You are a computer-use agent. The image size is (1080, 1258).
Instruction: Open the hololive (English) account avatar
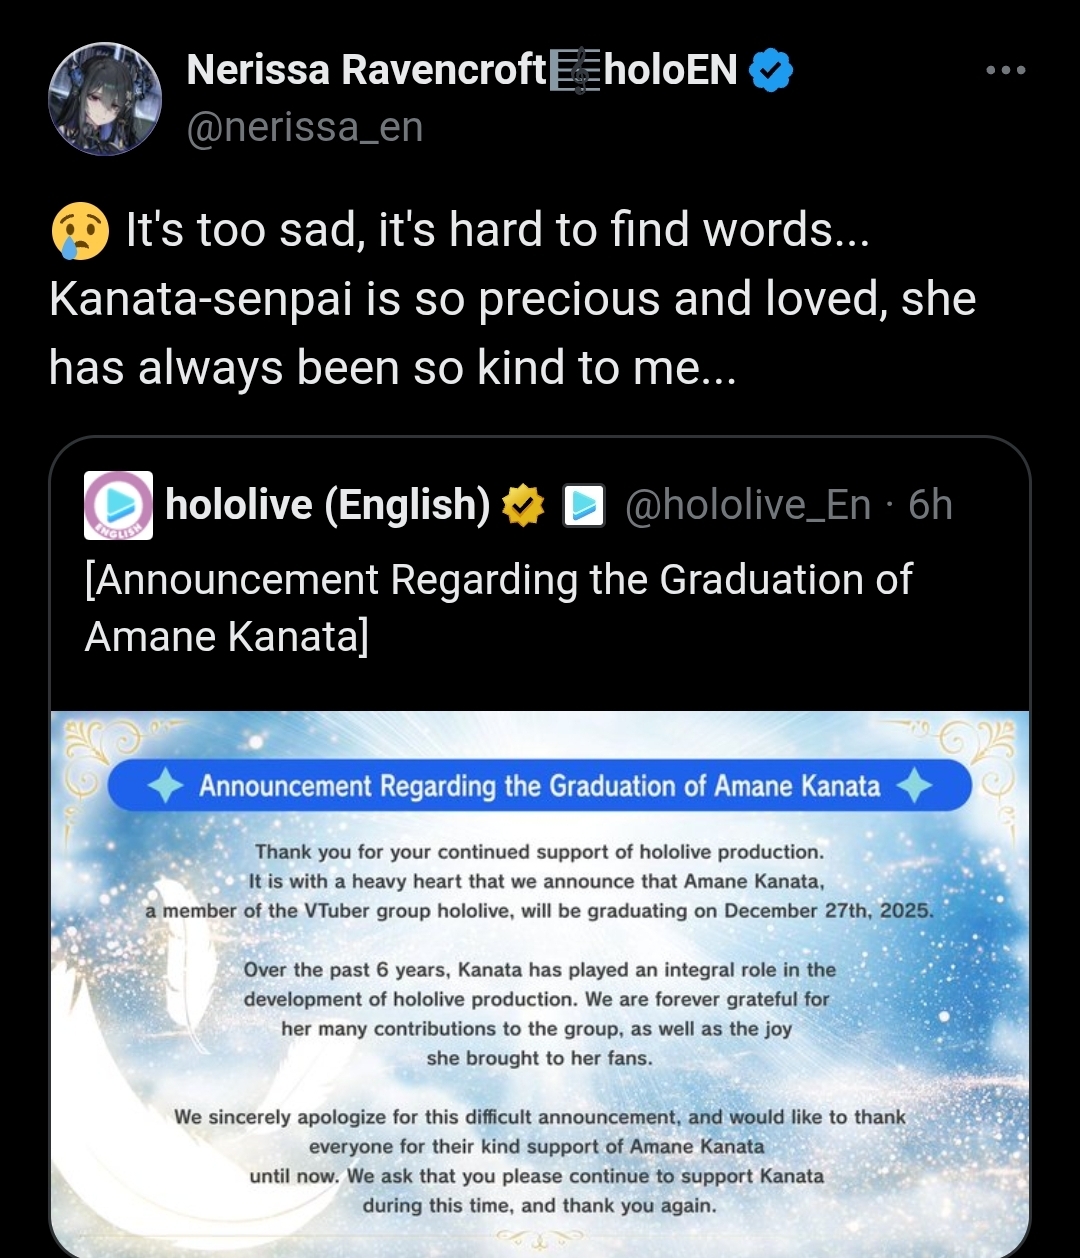tap(118, 506)
